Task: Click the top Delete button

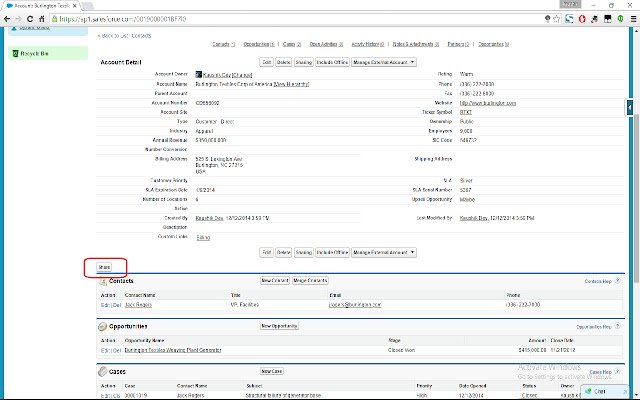Action: pyautogui.click(x=283, y=62)
